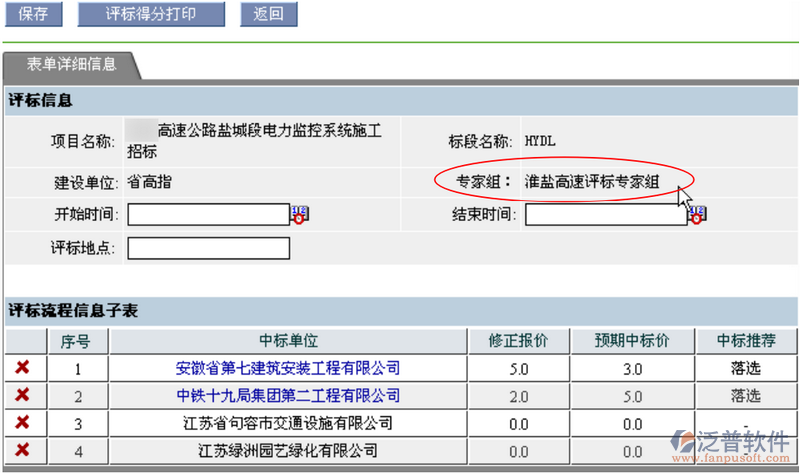Click the red X icon for row 4
Viewport: 800px width, 474px height.
point(22,451)
